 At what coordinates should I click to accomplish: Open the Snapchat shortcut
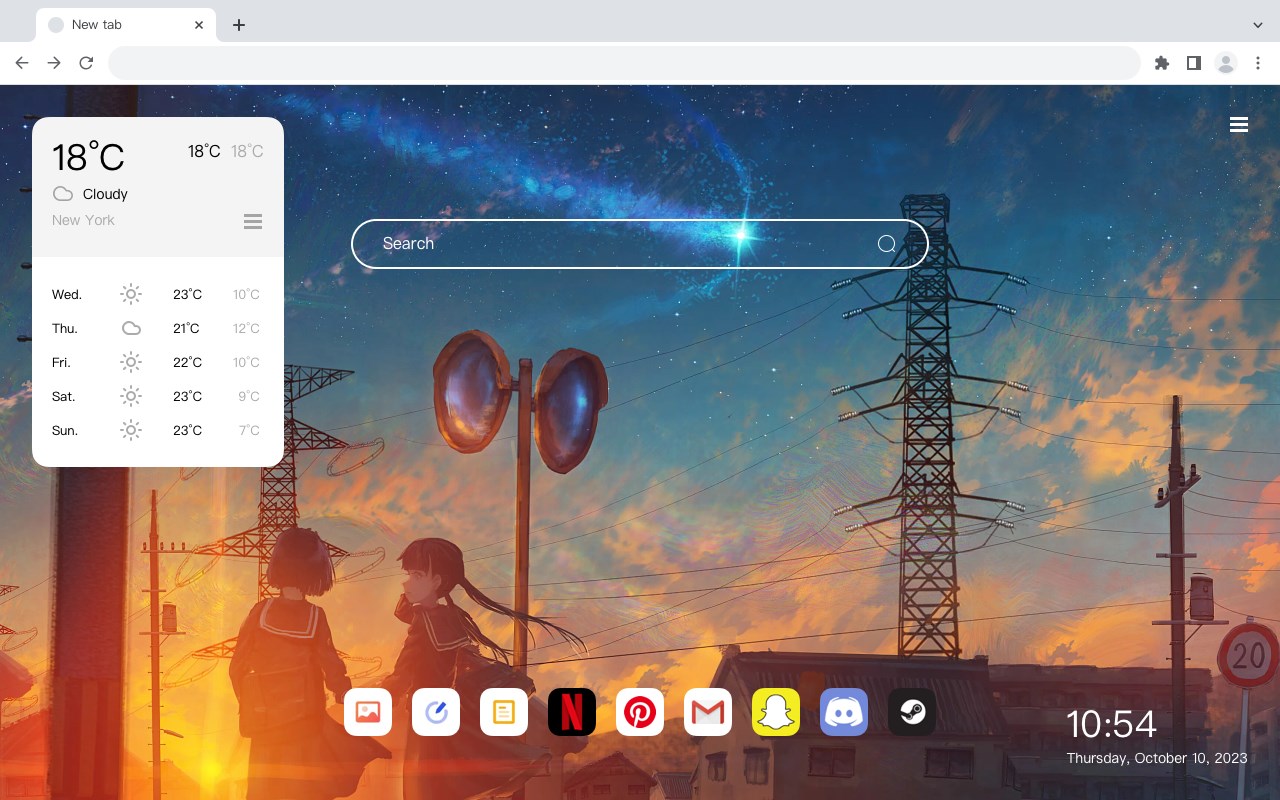coord(776,712)
